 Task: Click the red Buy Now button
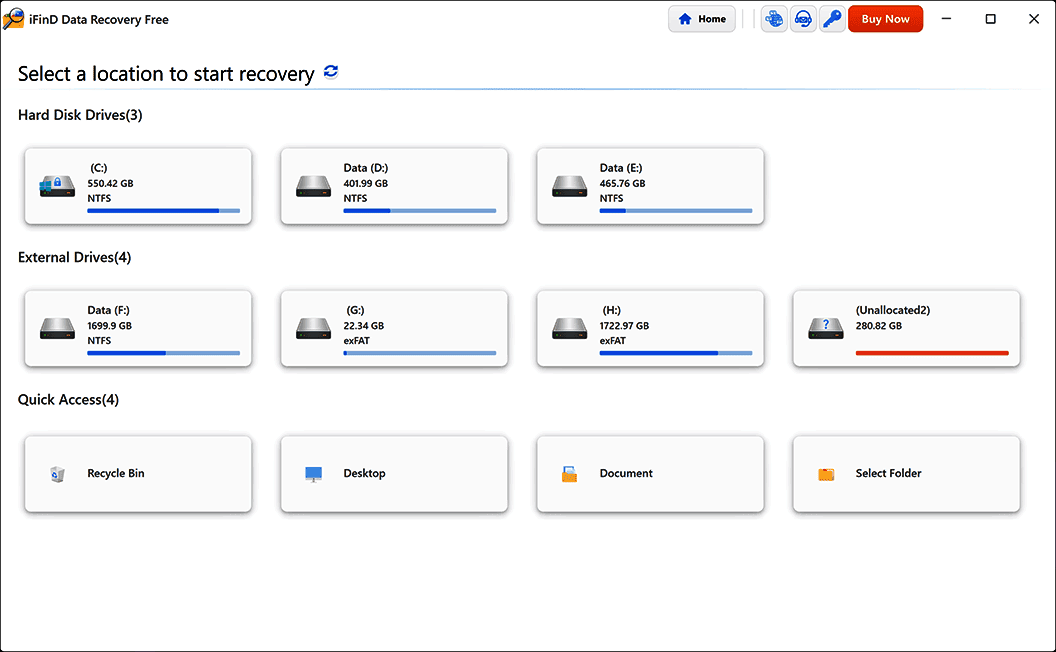885,19
